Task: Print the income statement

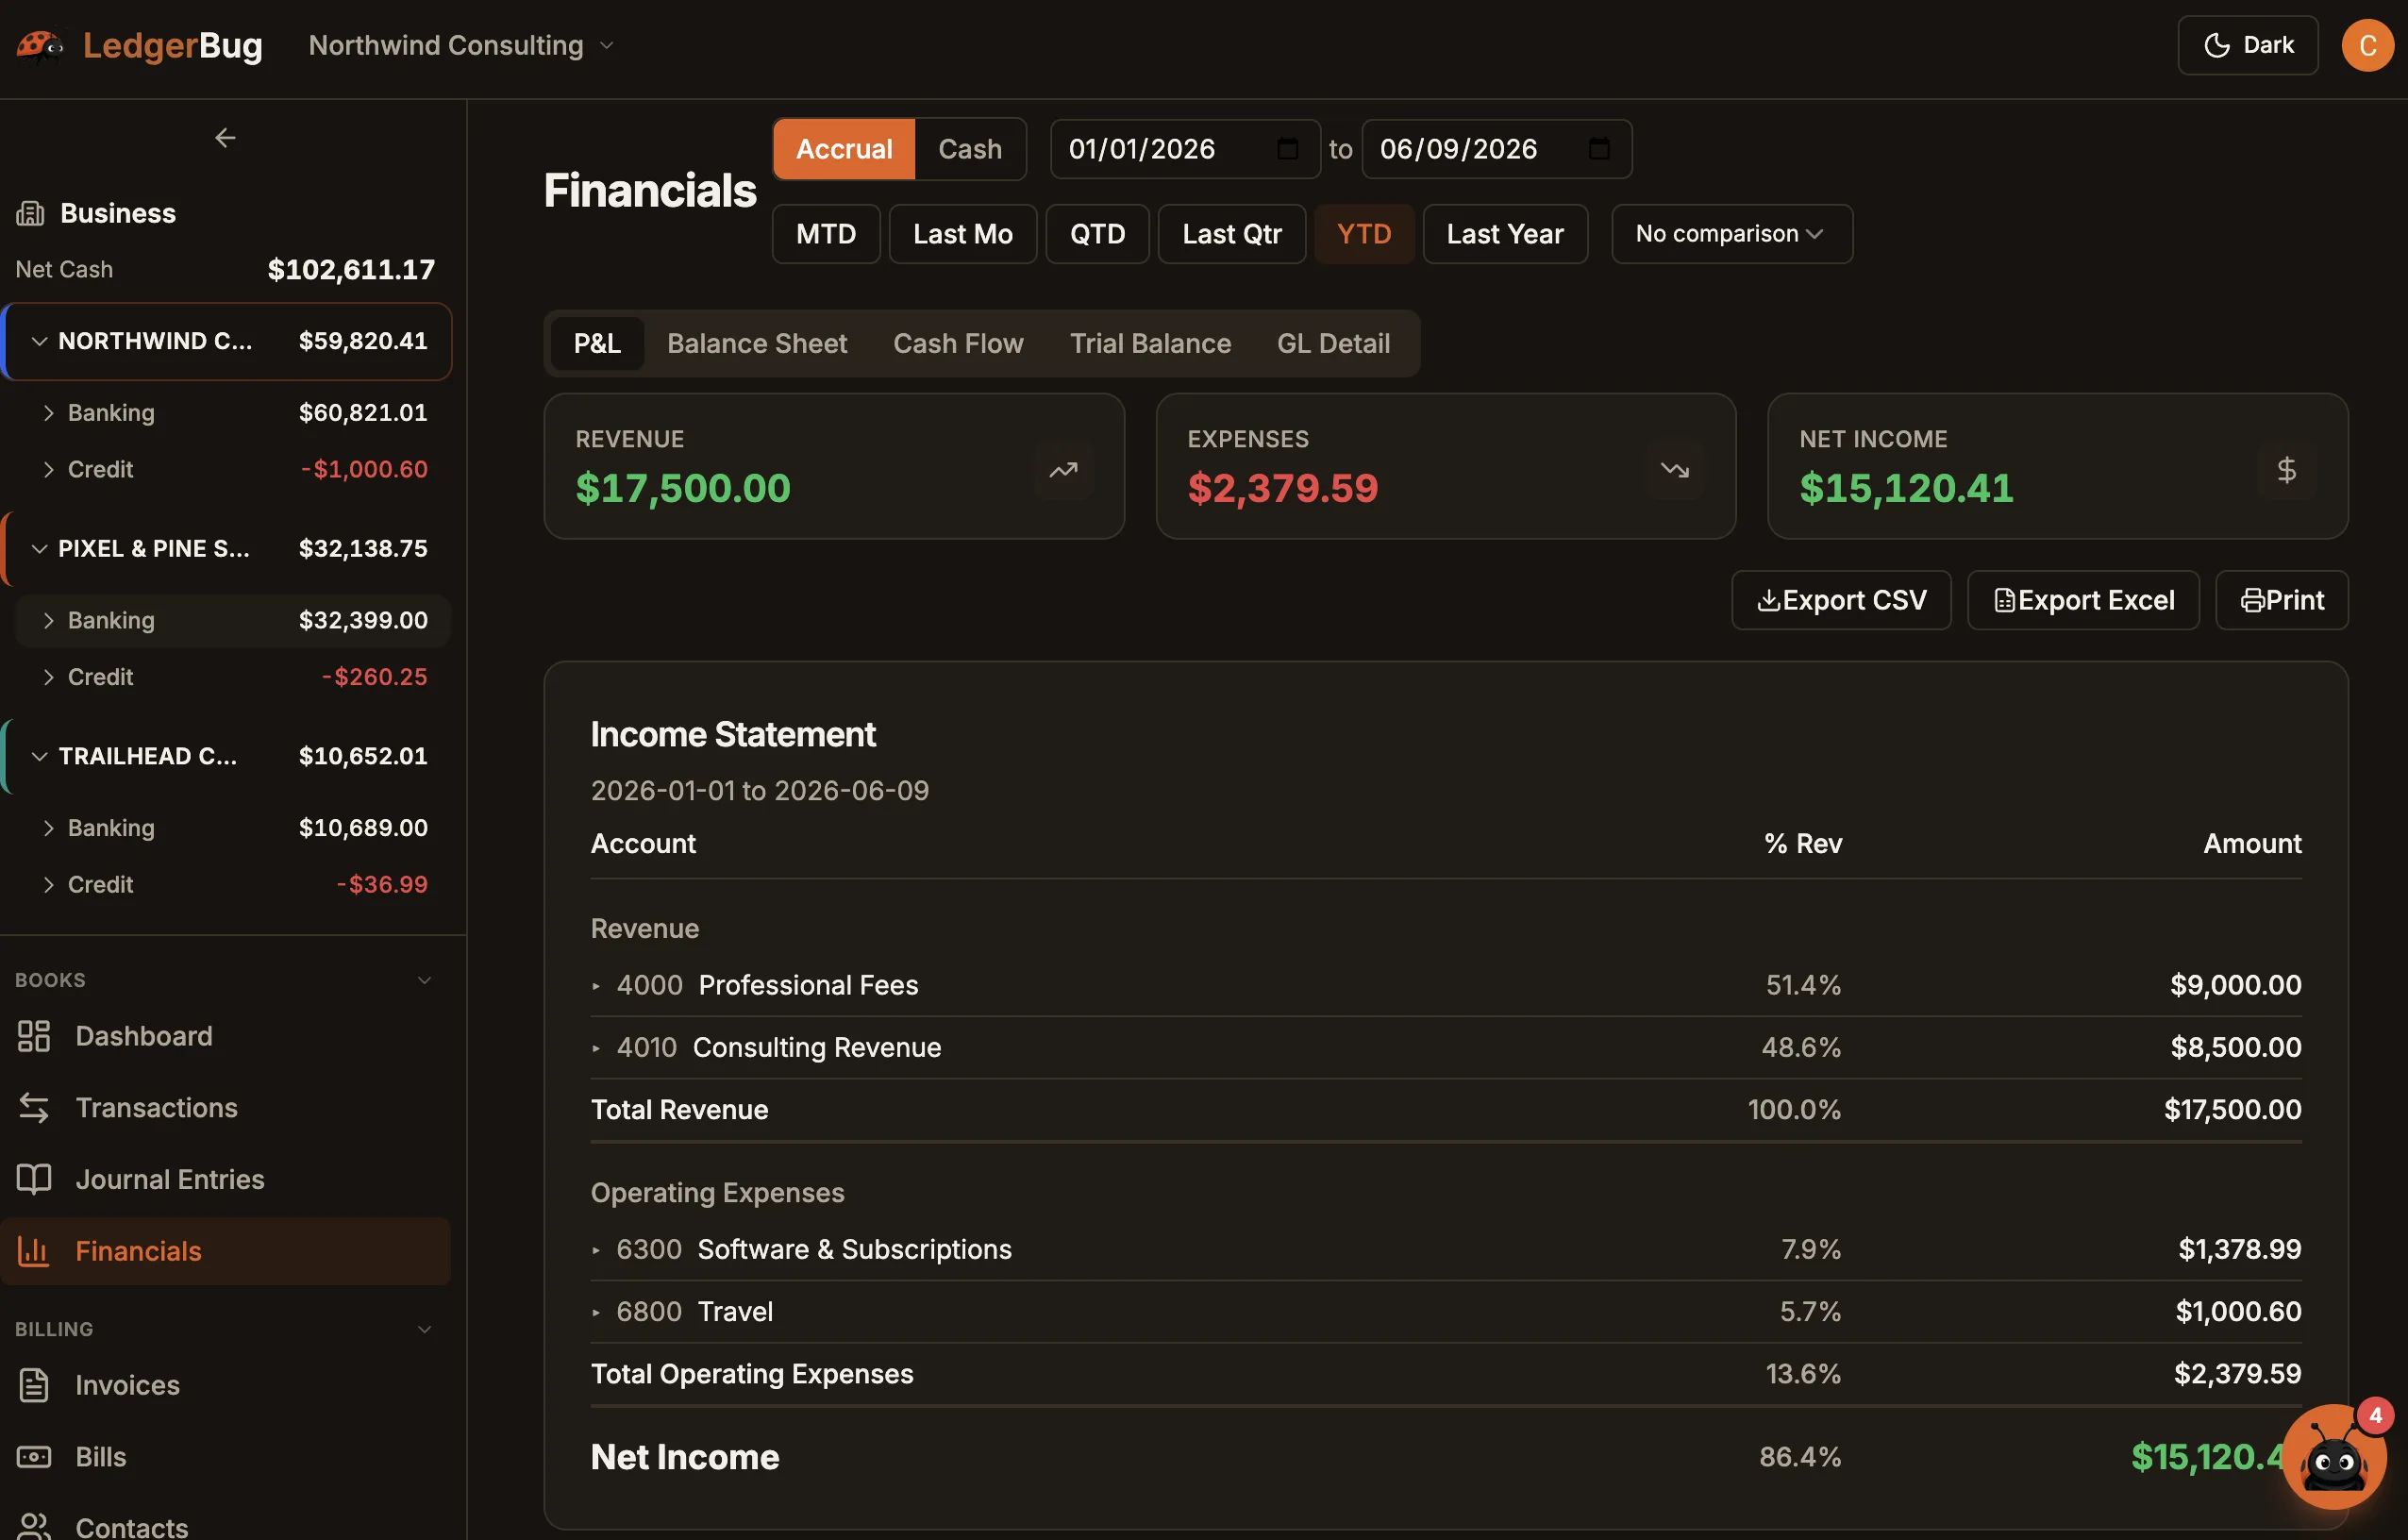Action: [x=2282, y=600]
